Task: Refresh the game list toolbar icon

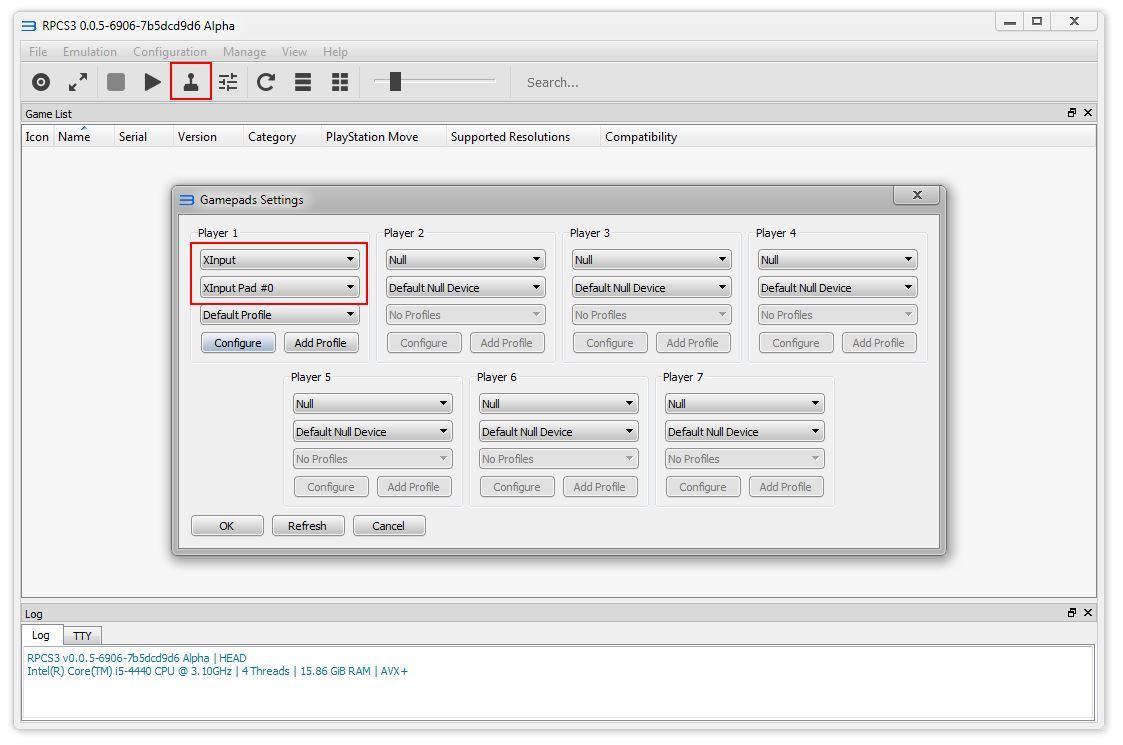Action: tap(266, 82)
